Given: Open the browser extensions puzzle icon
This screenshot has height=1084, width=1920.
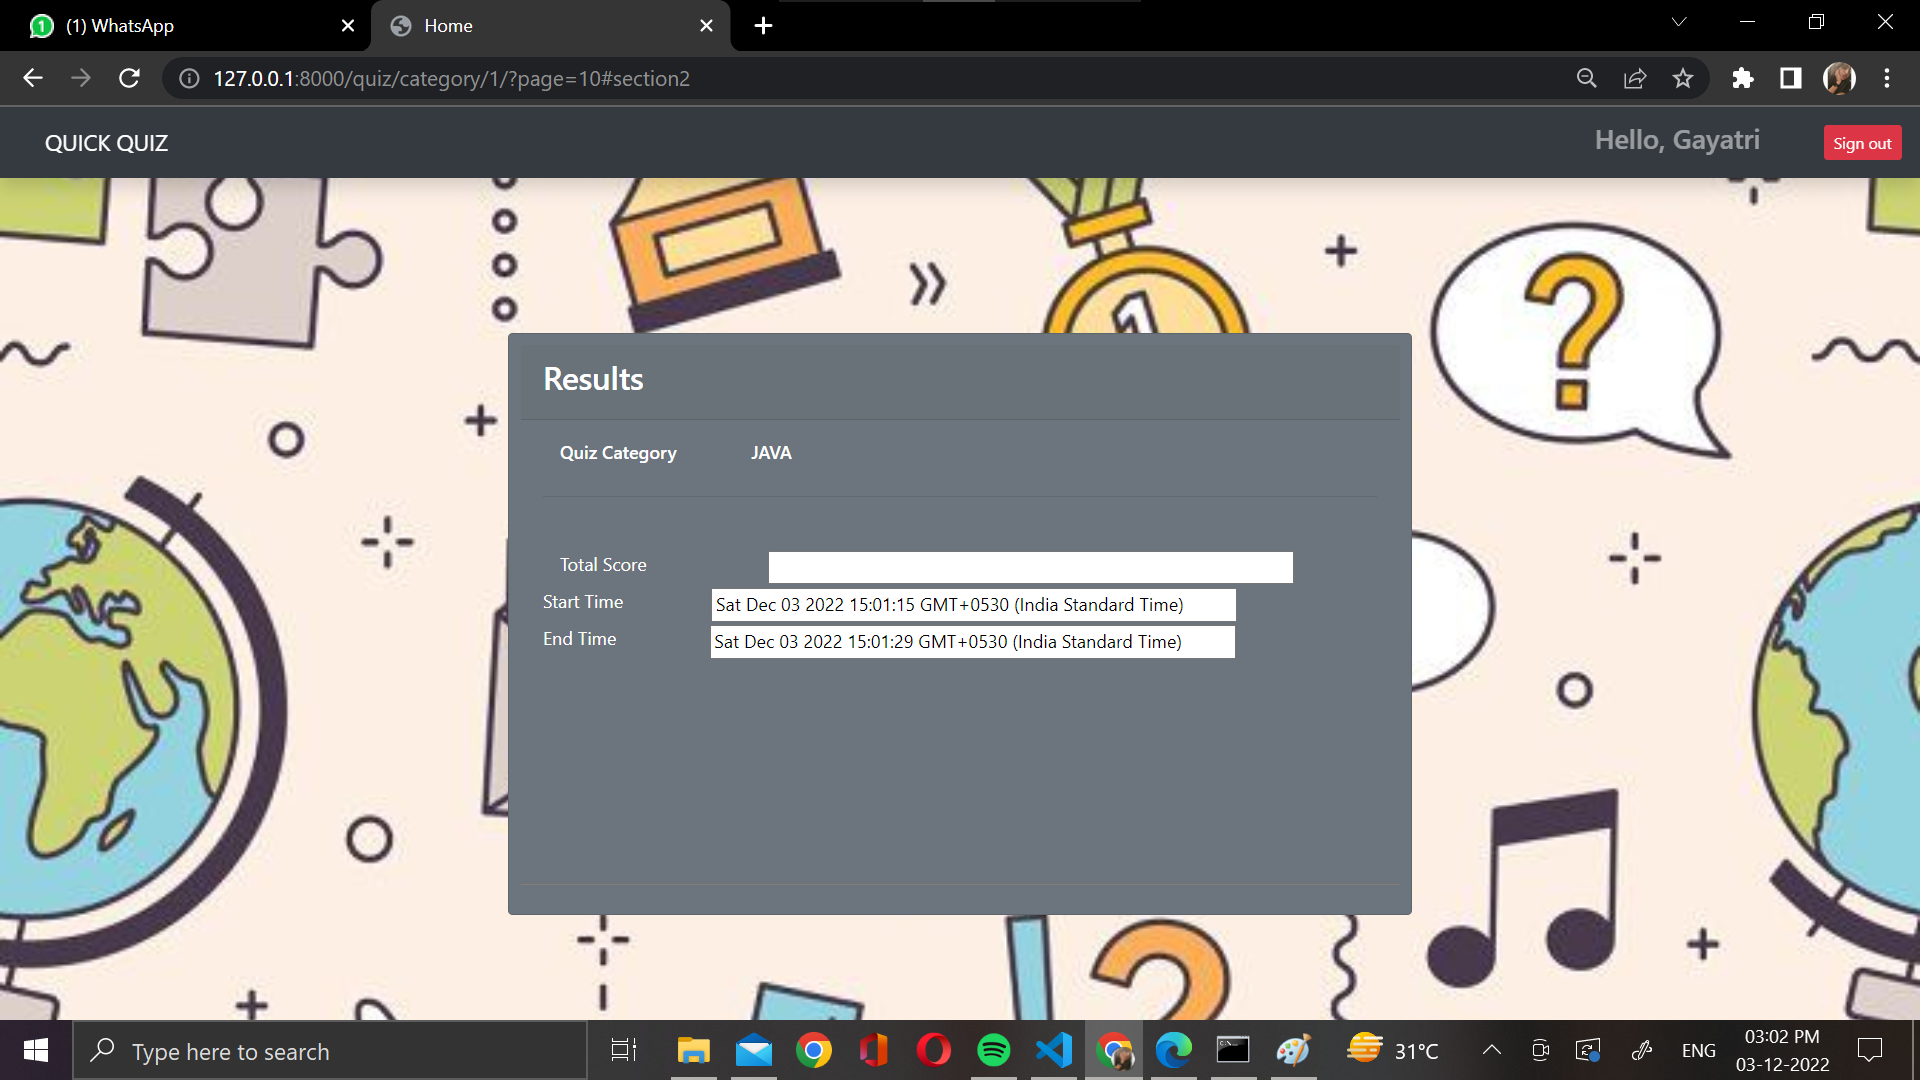Looking at the screenshot, I should click(1743, 78).
